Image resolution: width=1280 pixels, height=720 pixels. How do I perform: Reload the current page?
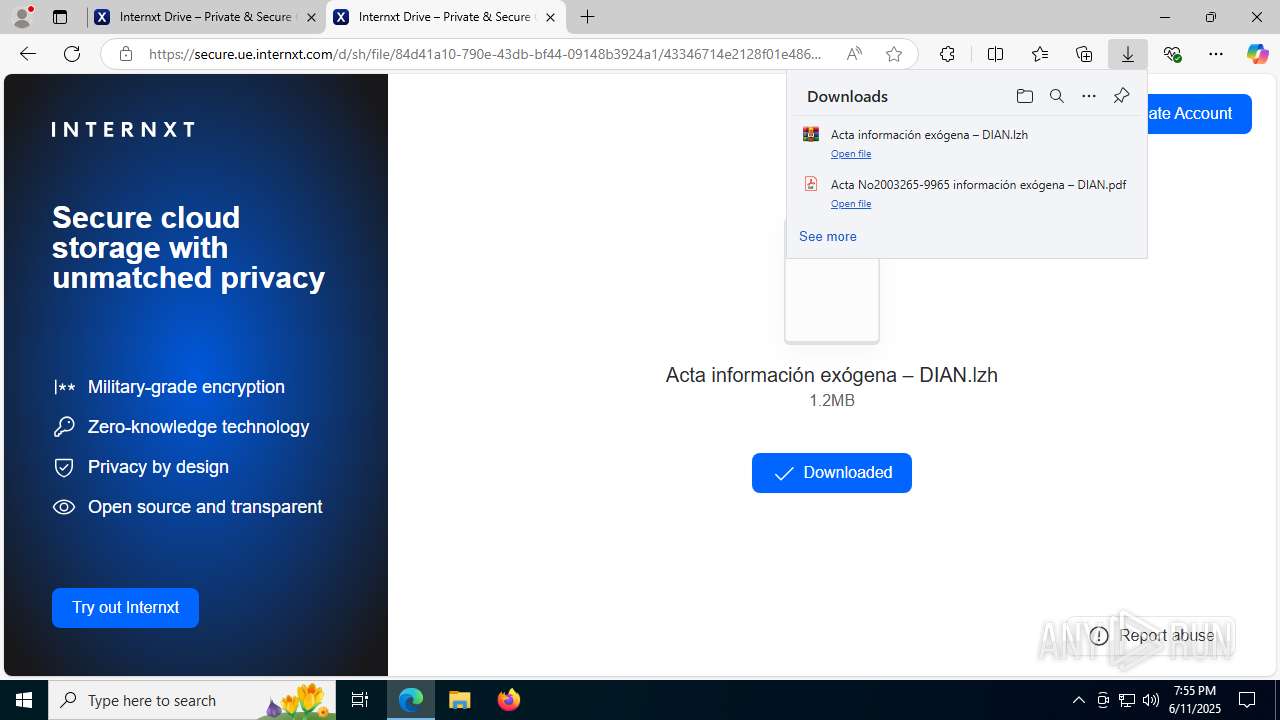(x=72, y=54)
